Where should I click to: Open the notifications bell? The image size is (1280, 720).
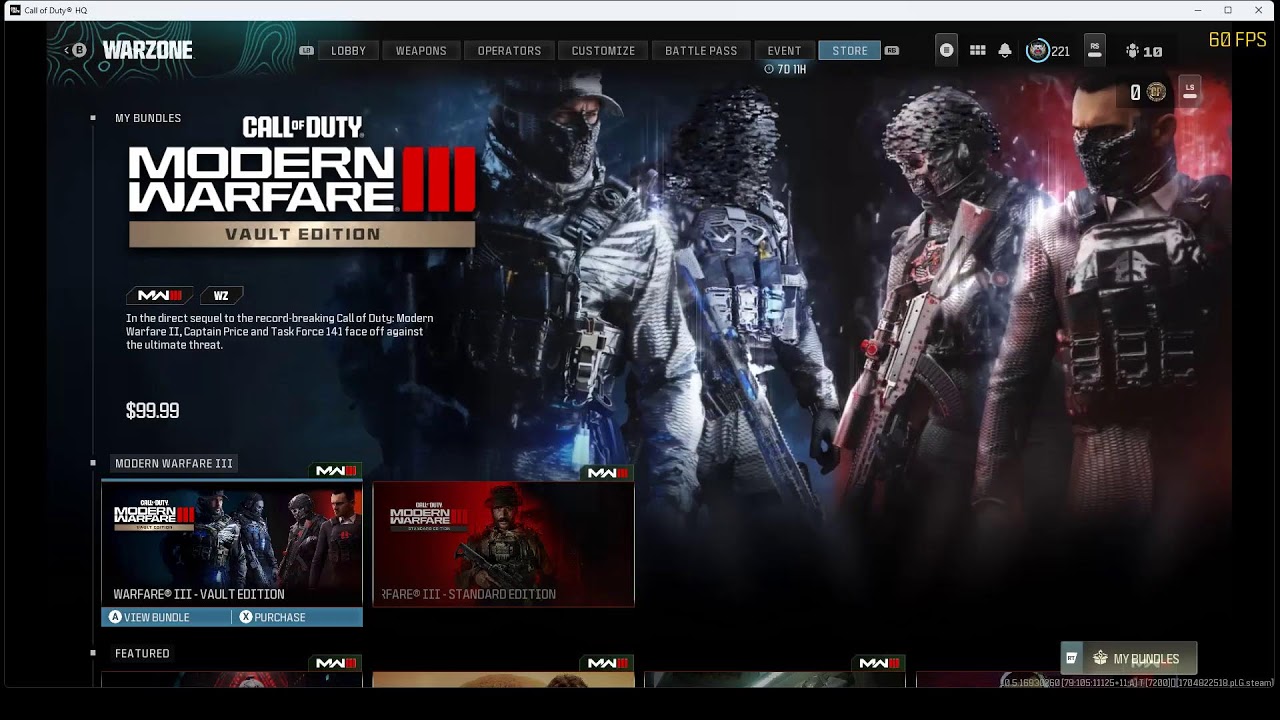coord(1005,50)
